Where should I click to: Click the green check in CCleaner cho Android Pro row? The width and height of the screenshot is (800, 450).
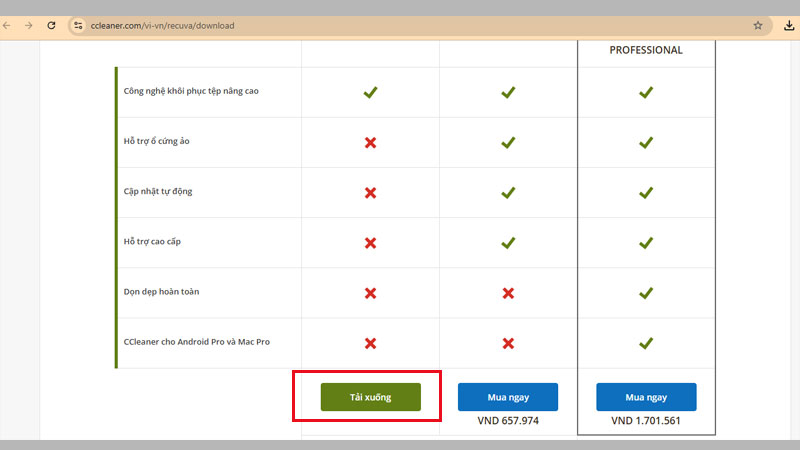(646, 343)
